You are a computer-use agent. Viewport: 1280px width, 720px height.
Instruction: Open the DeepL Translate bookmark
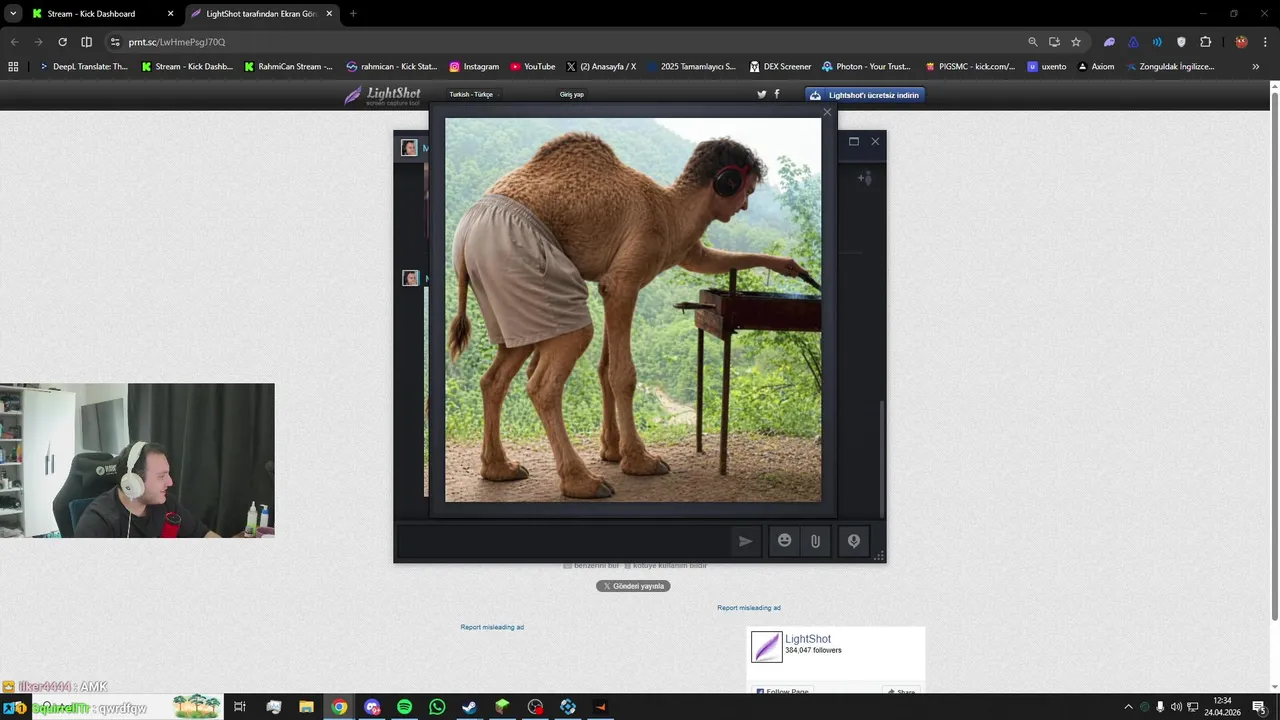tap(83, 67)
